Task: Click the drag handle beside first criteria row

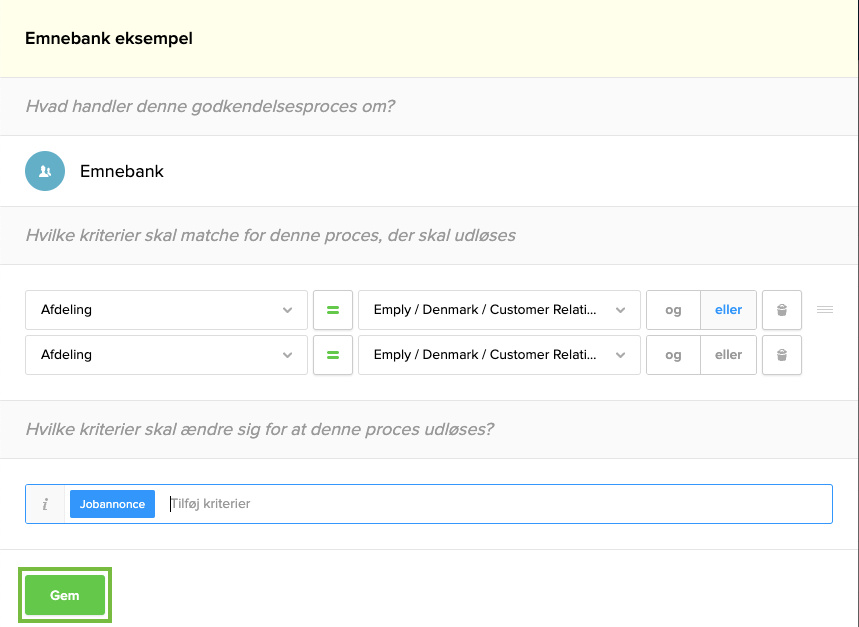Action: pos(825,310)
